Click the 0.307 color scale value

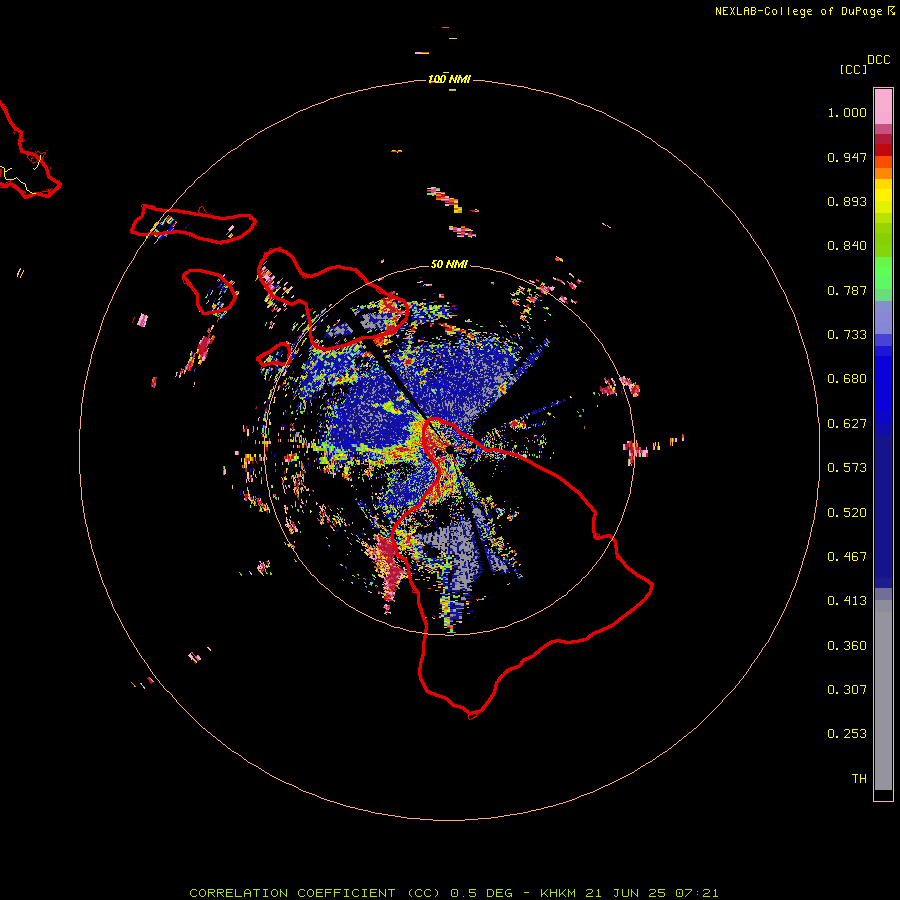point(847,690)
